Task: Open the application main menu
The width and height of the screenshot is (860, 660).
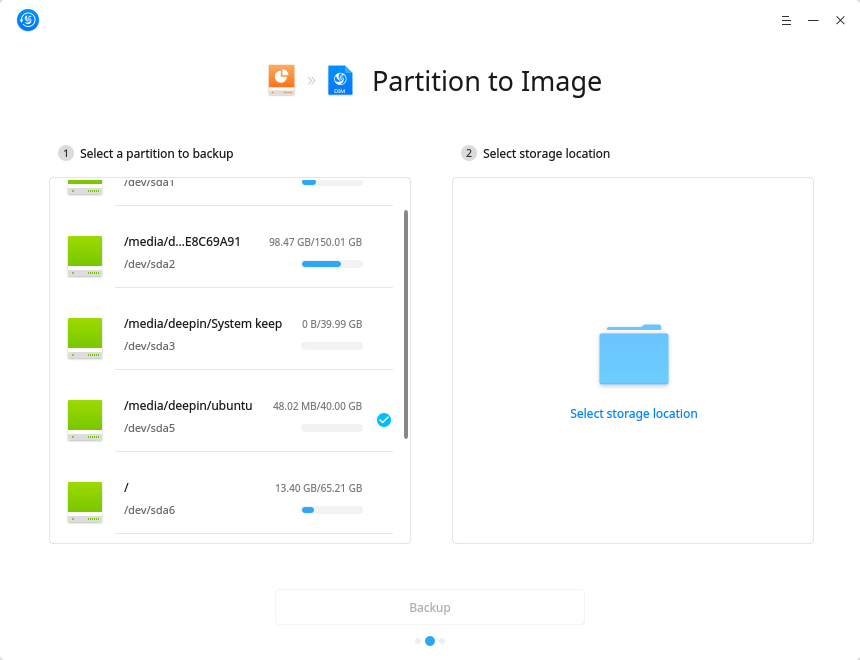Action: click(x=786, y=20)
